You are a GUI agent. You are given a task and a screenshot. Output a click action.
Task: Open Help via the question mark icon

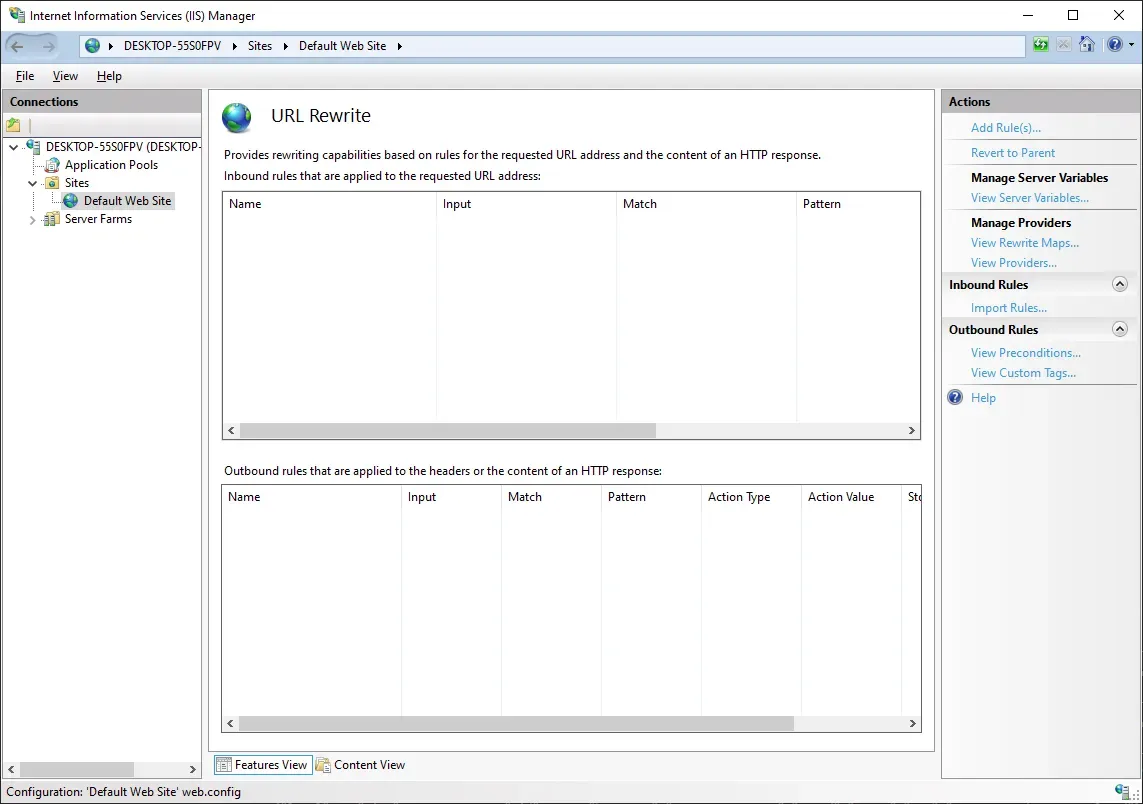coord(1115,44)
